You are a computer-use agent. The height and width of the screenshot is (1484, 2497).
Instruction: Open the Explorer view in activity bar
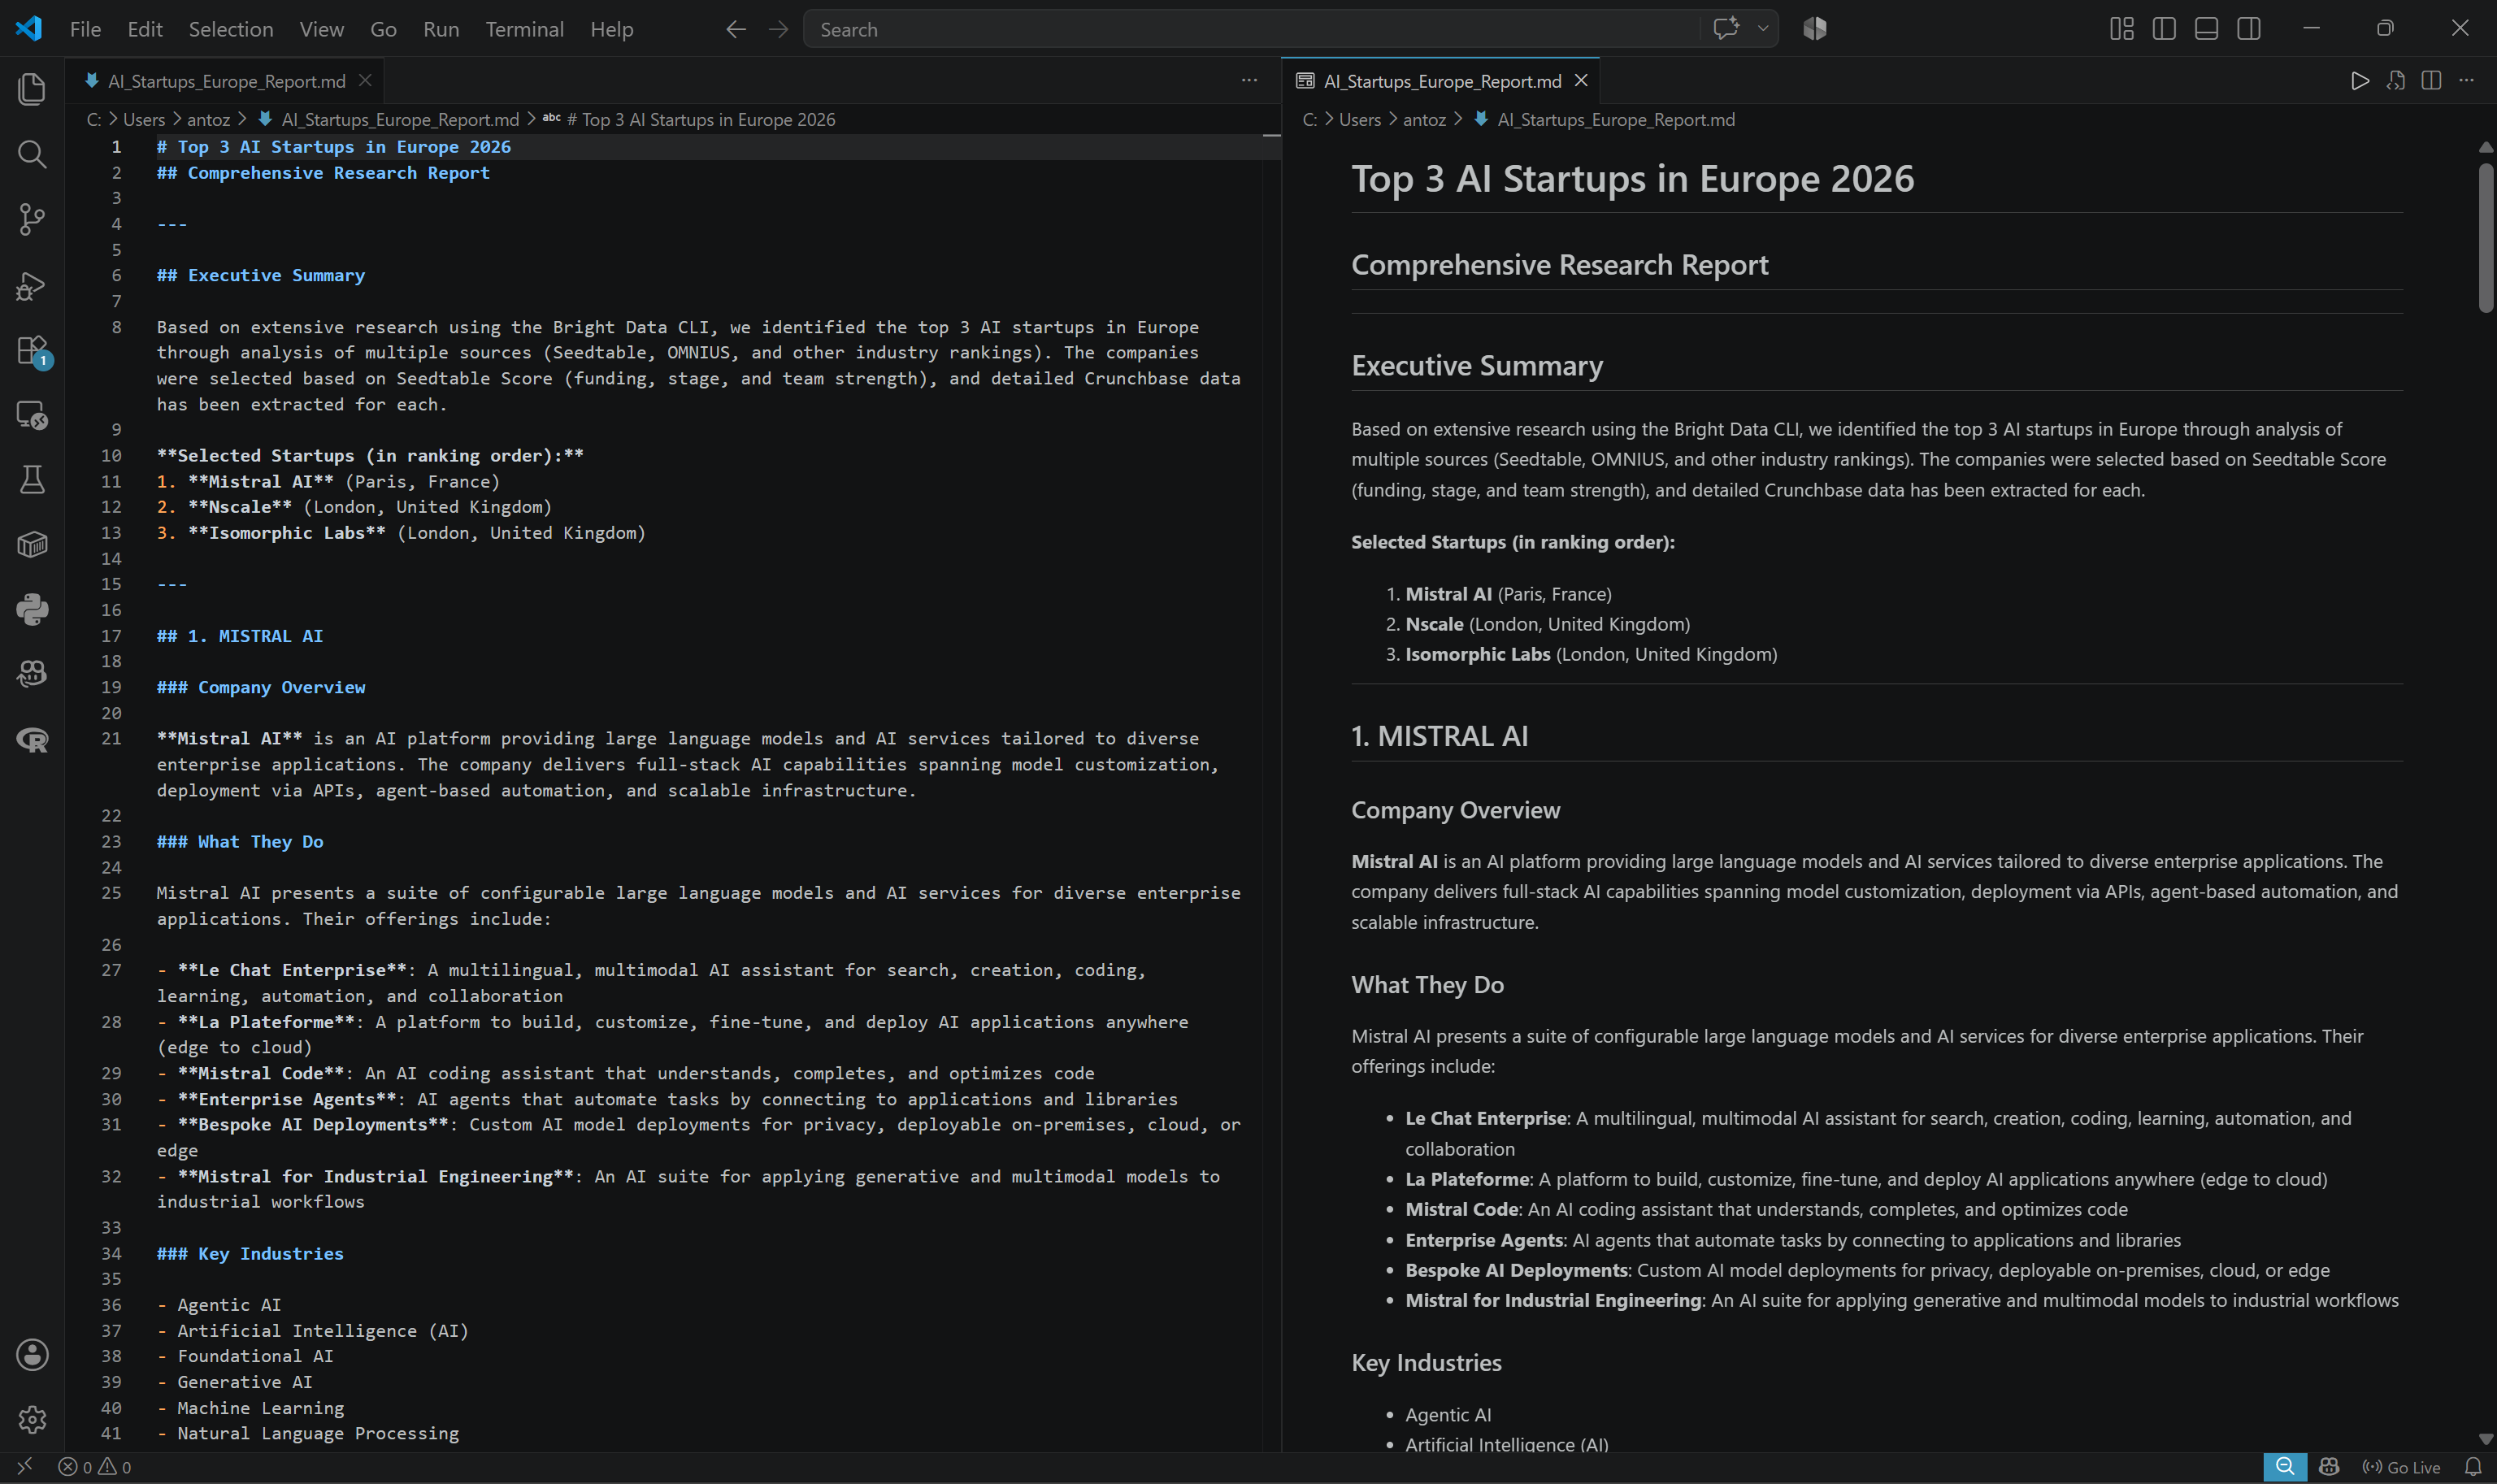[32, 89]
